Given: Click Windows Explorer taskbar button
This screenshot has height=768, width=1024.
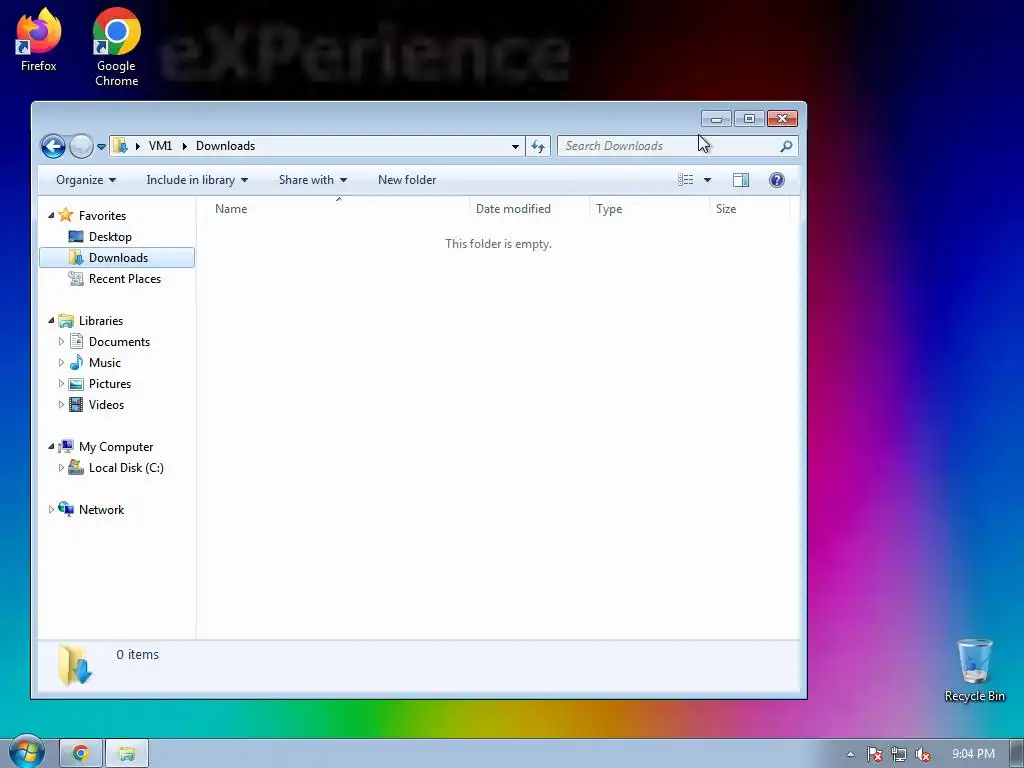Looking at the screenshot, I should click(127, 754).
